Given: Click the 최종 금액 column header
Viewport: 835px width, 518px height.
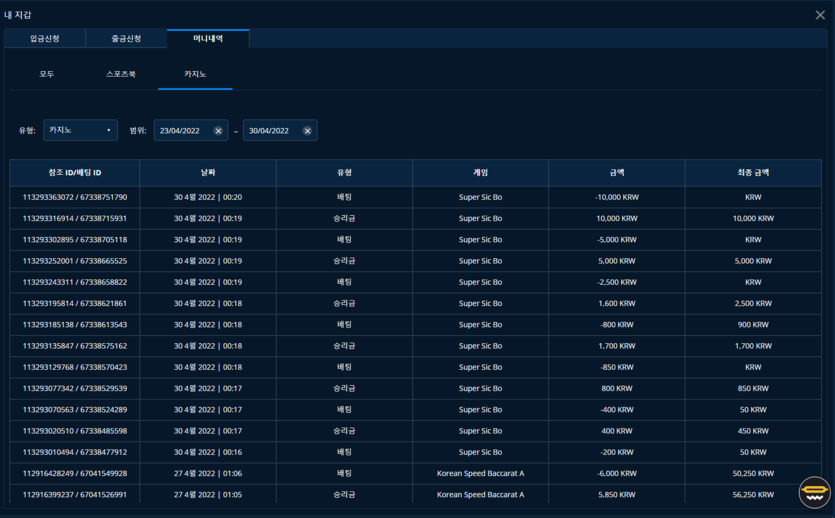Looking at the screenshot, I should [x=753, y=172].
